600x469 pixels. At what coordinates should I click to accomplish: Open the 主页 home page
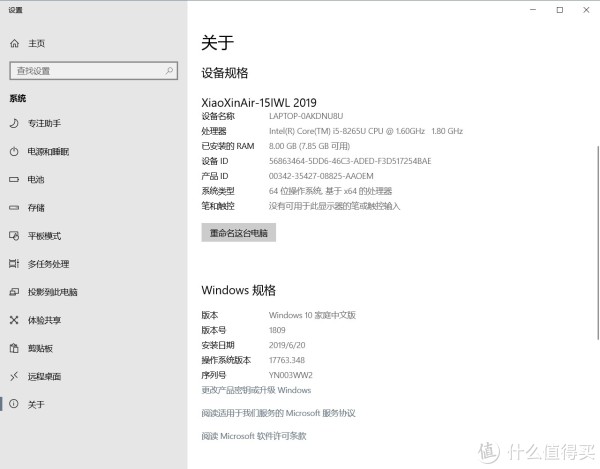pyautogui.click(x=37, y=44)
